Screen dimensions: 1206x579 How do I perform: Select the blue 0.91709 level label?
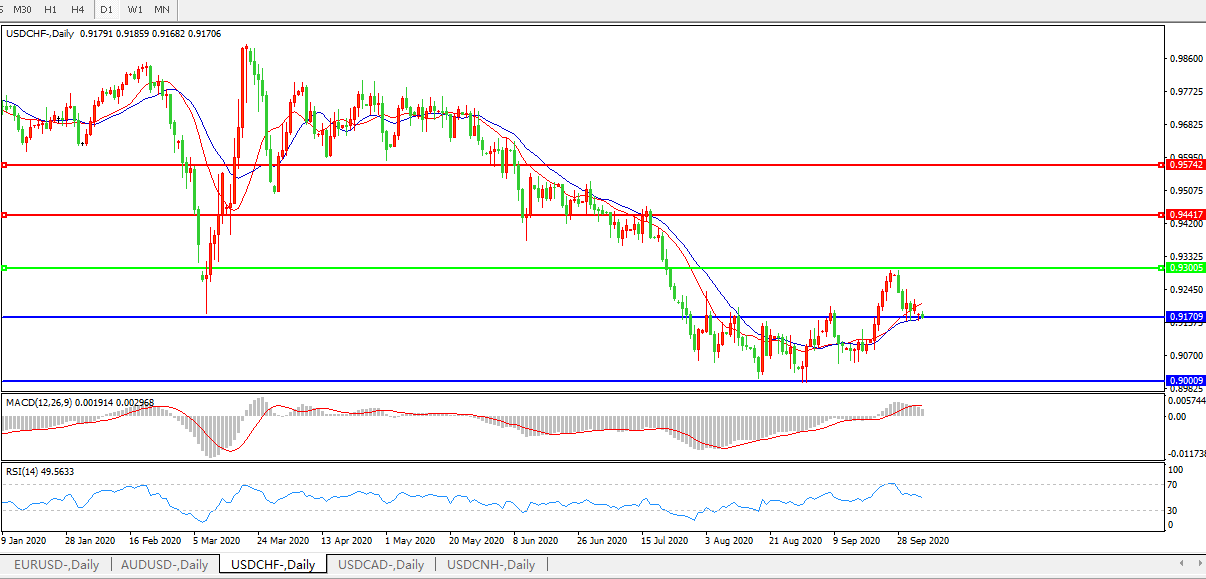tap(1185, 317)
